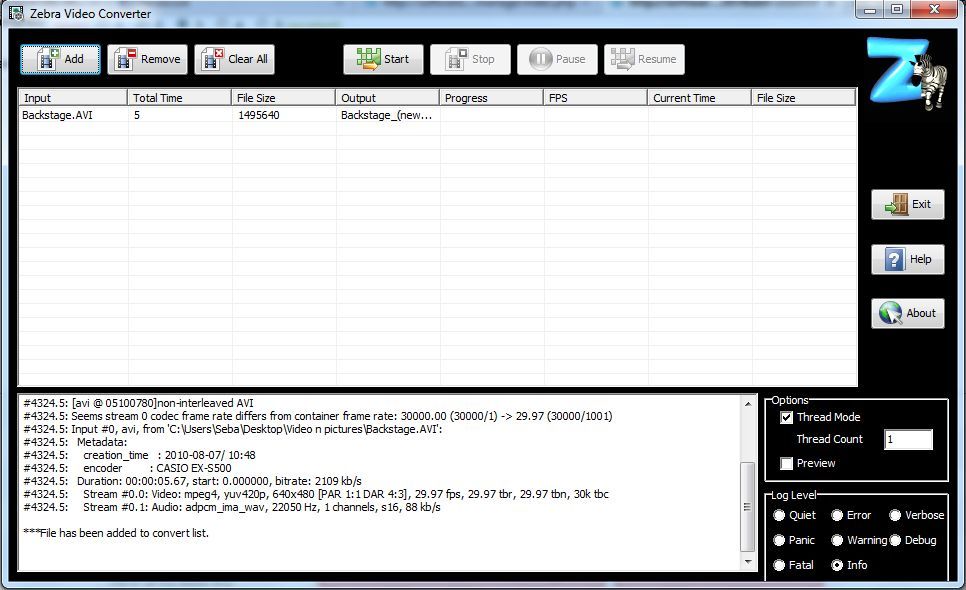
Task: Click the Thread Count input field
Action: 908,439
